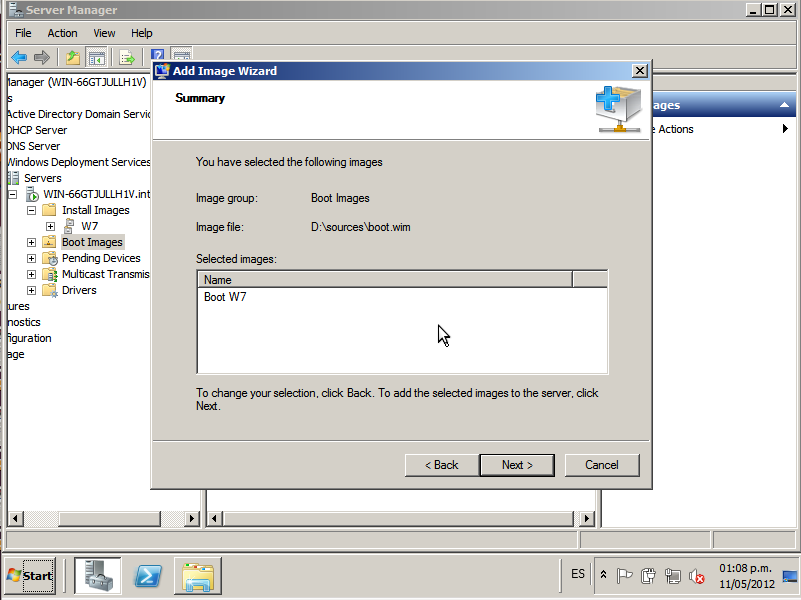Open the Action menu
Screen dimensions: 801x600
[62, 33]
